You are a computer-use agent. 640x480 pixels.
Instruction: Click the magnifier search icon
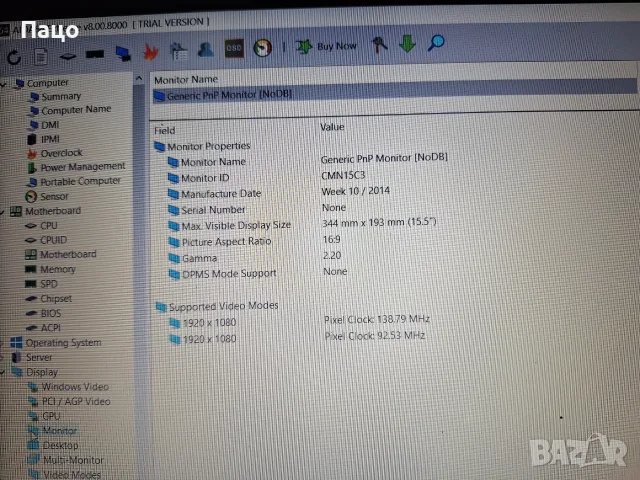pyautogui.click(x=436, y=43)
